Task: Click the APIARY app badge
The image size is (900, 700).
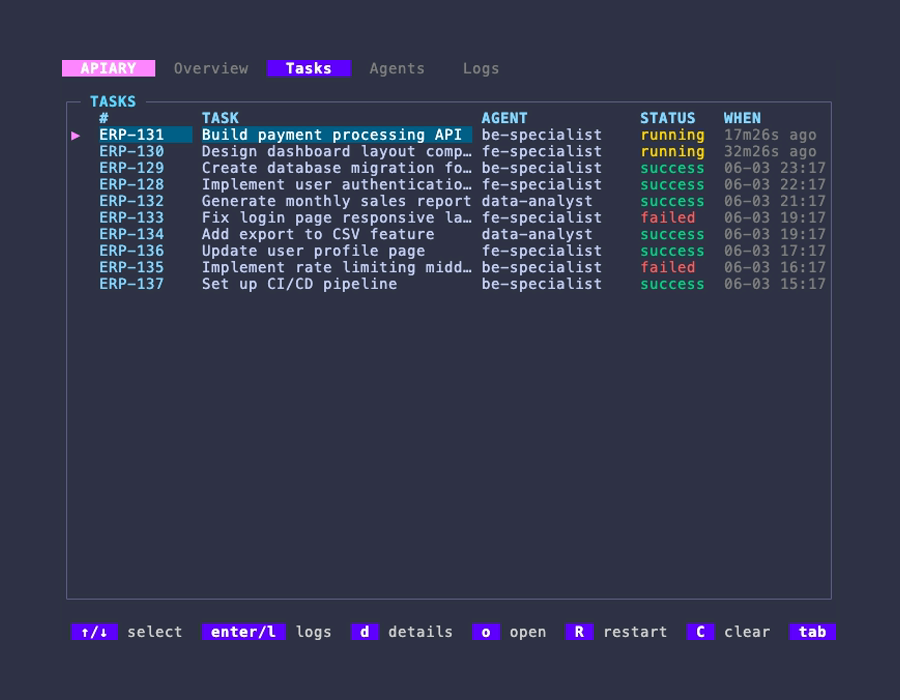Action: 108,68
